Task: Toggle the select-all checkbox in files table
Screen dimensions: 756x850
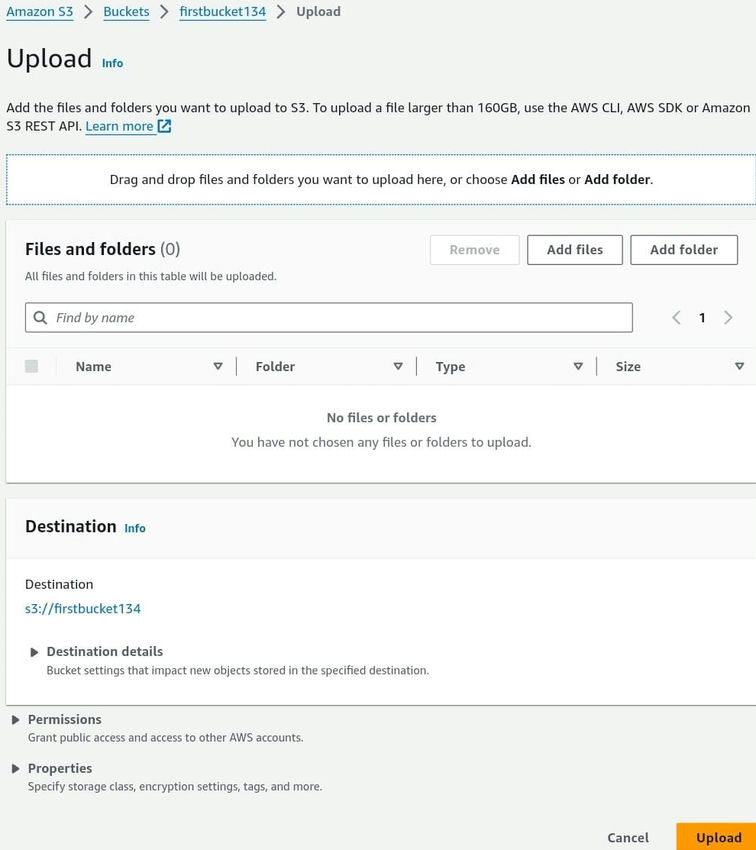Action: click(x=30, y=366)
